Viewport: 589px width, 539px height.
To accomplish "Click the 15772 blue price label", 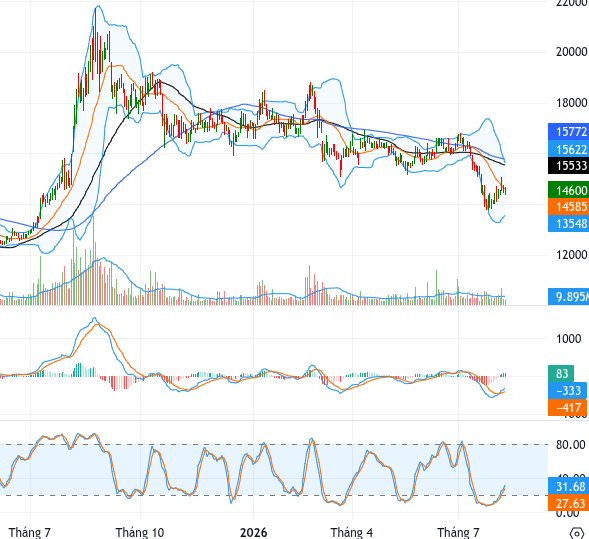I will pos(568,132).
